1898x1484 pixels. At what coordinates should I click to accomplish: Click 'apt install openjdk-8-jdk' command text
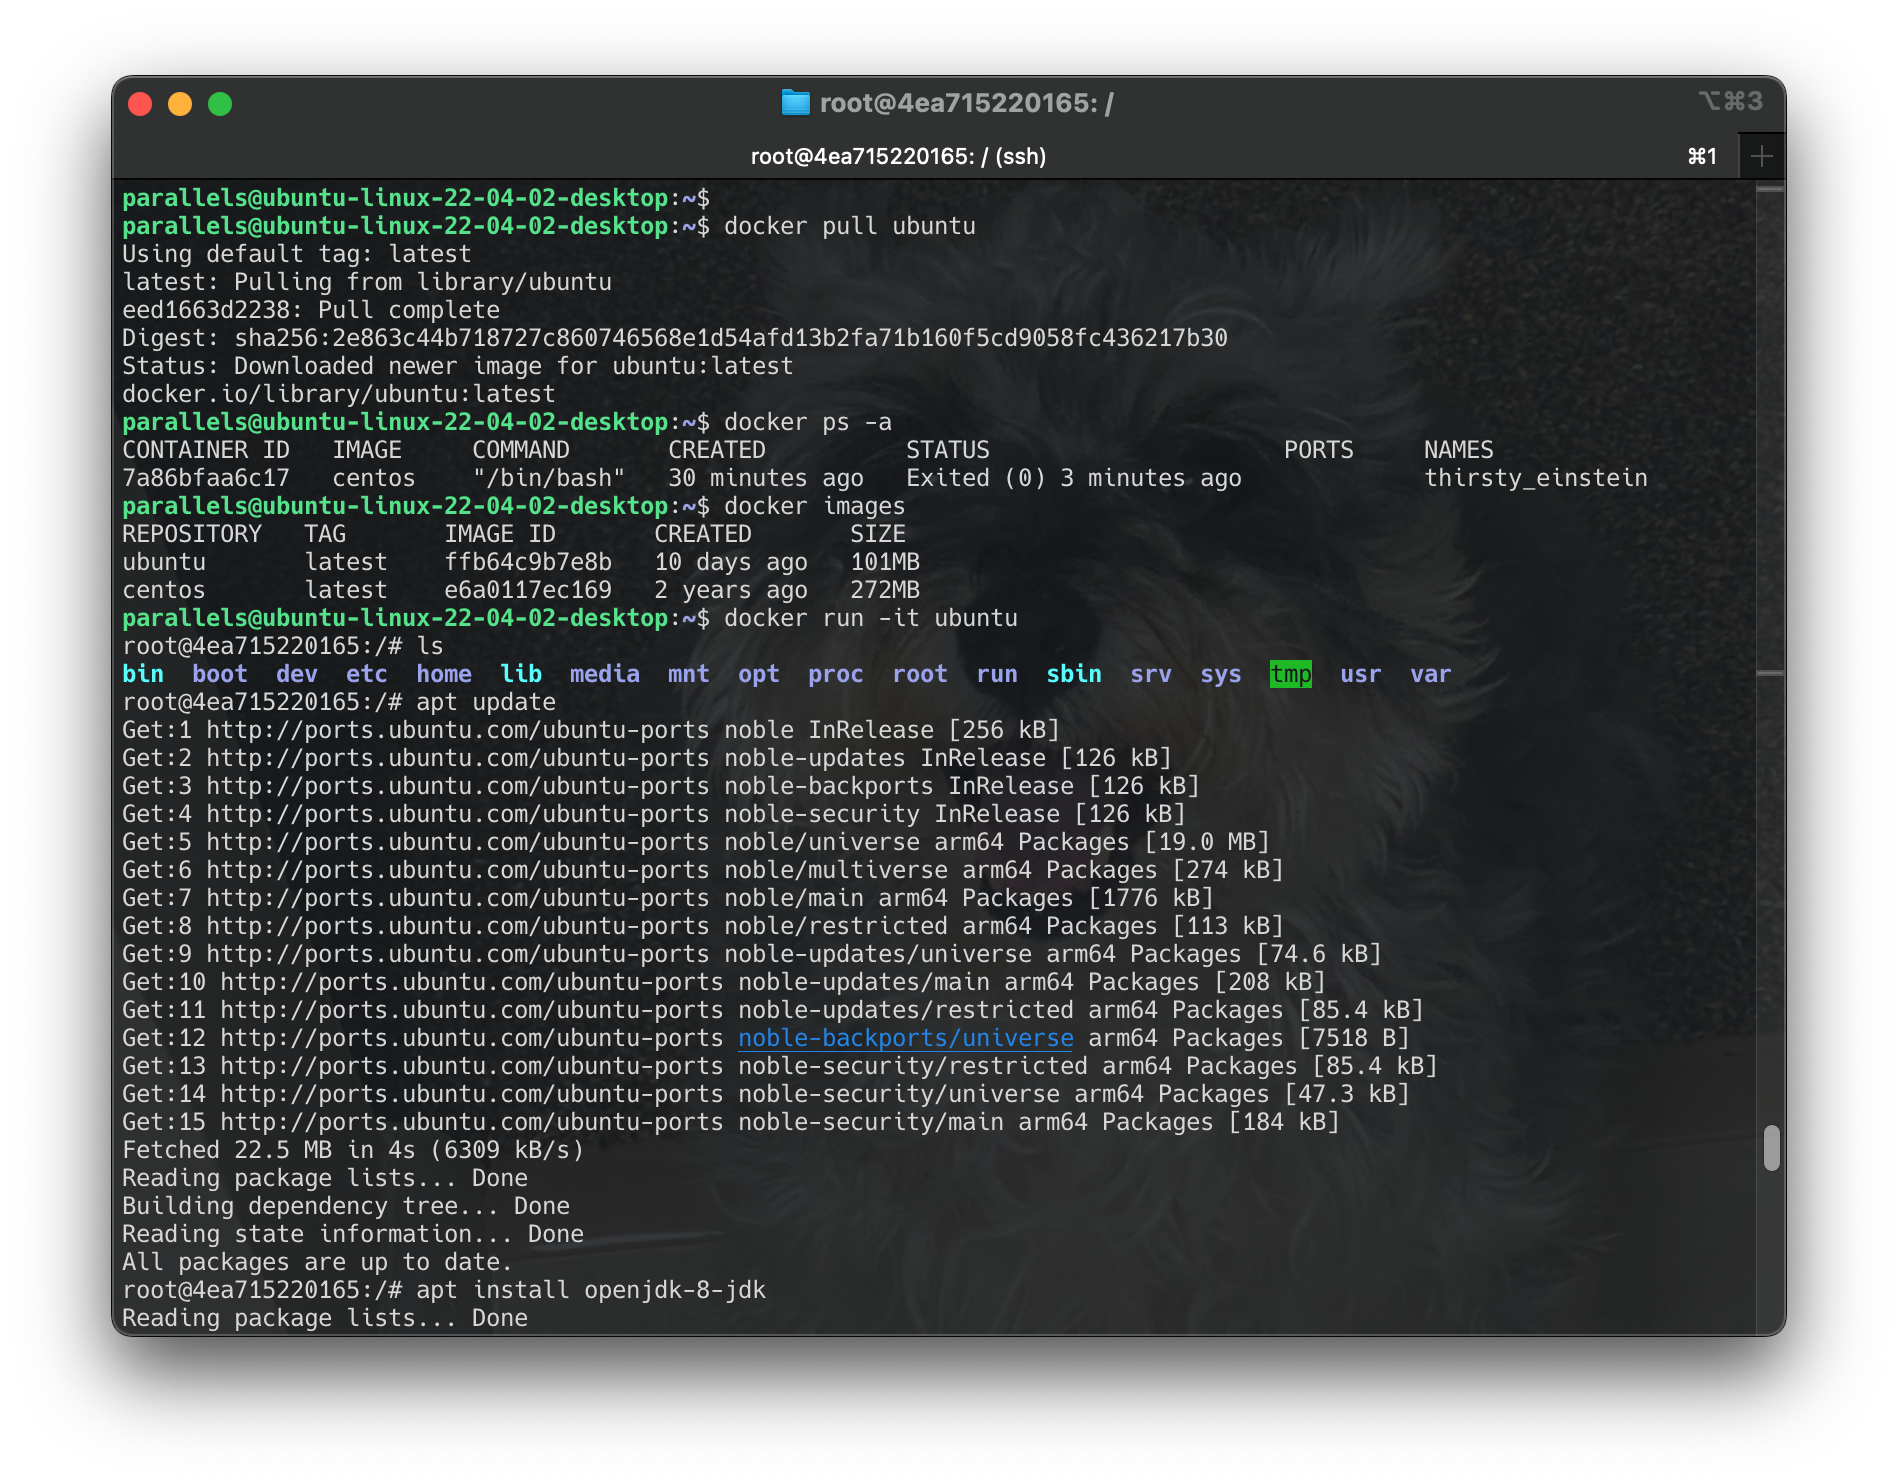click(591, 1290)
